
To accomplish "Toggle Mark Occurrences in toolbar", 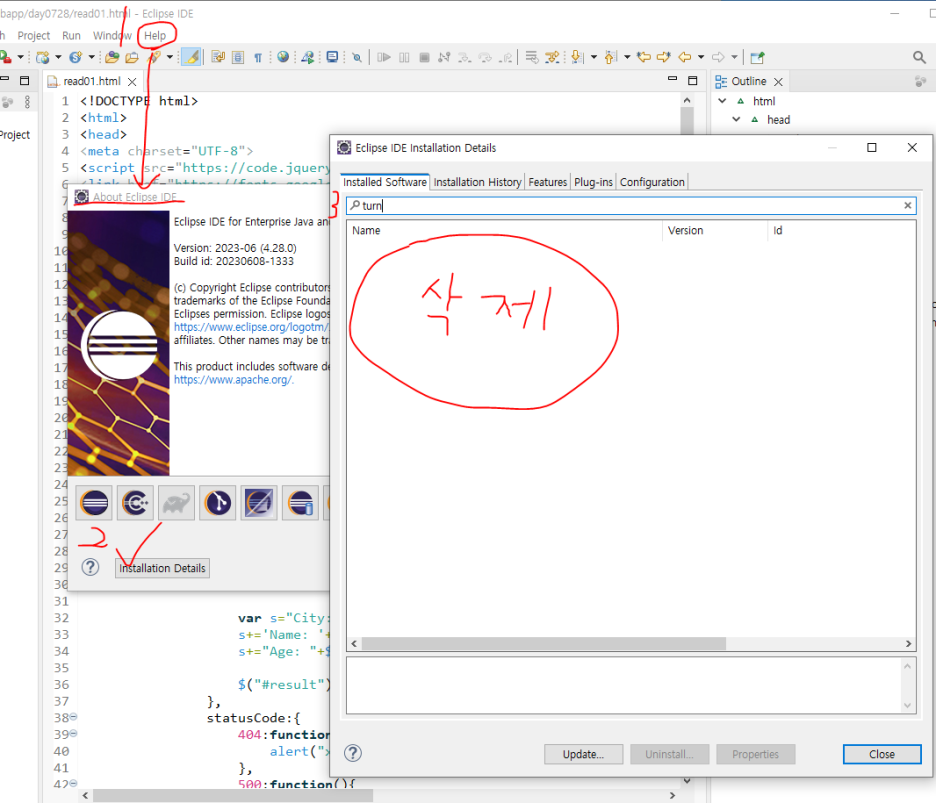I will [192, 57].
